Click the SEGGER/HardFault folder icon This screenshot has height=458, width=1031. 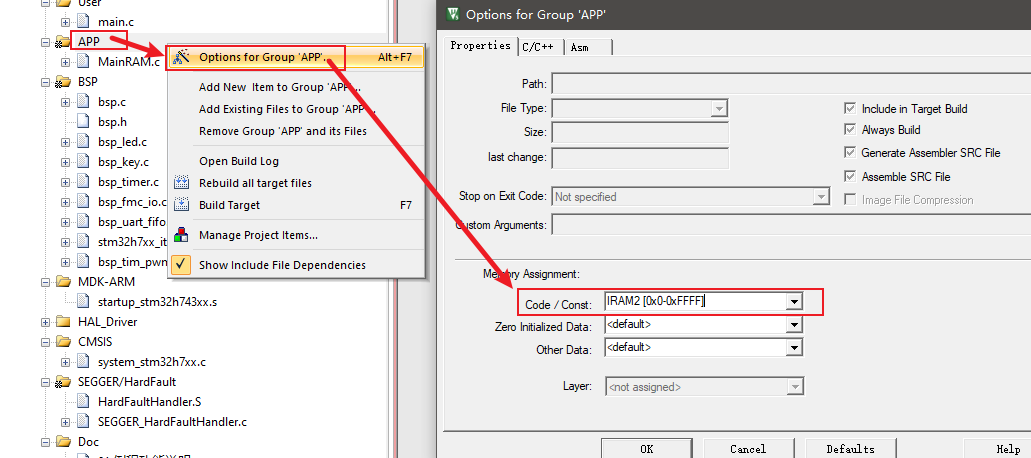62,382
